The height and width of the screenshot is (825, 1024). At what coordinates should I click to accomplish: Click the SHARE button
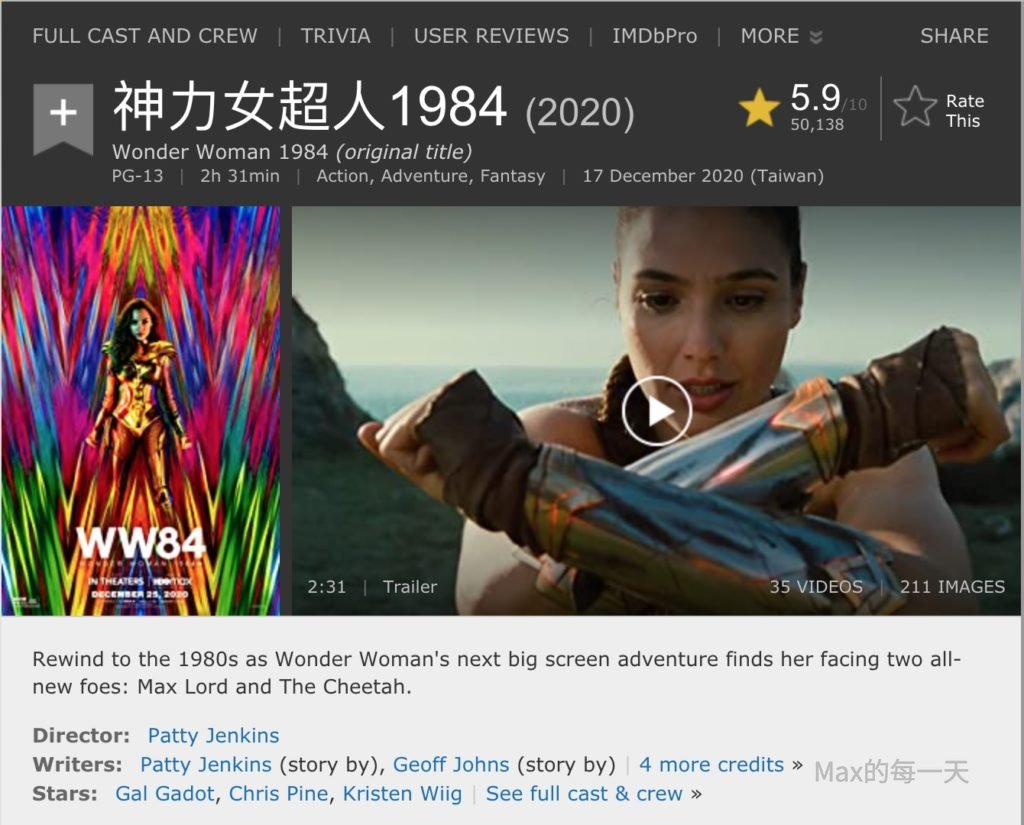tap(954, 36)
